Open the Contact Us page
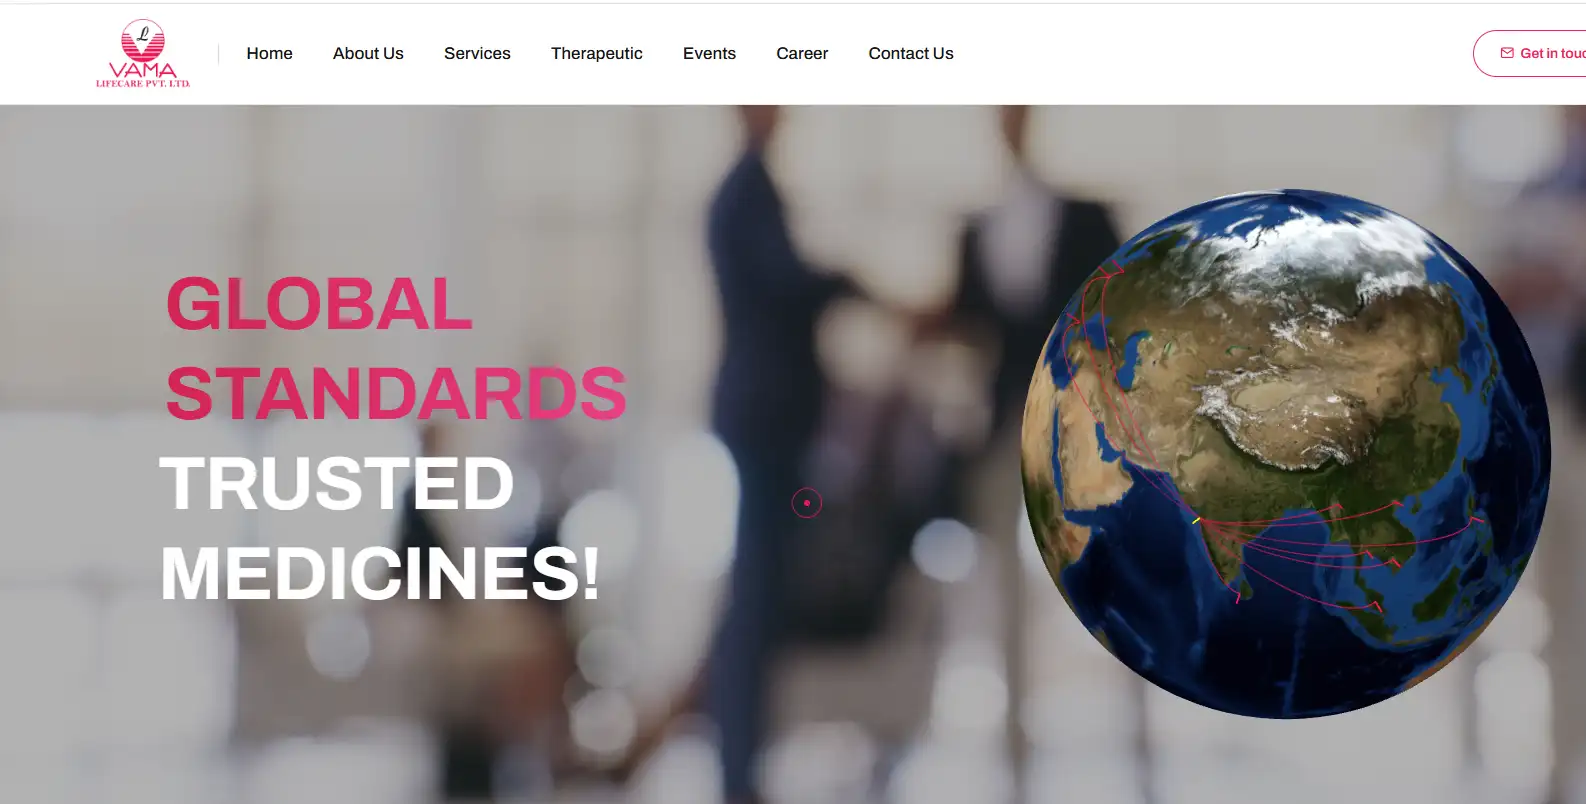This screenshot has height=804, width=1586. click(911, 54)
